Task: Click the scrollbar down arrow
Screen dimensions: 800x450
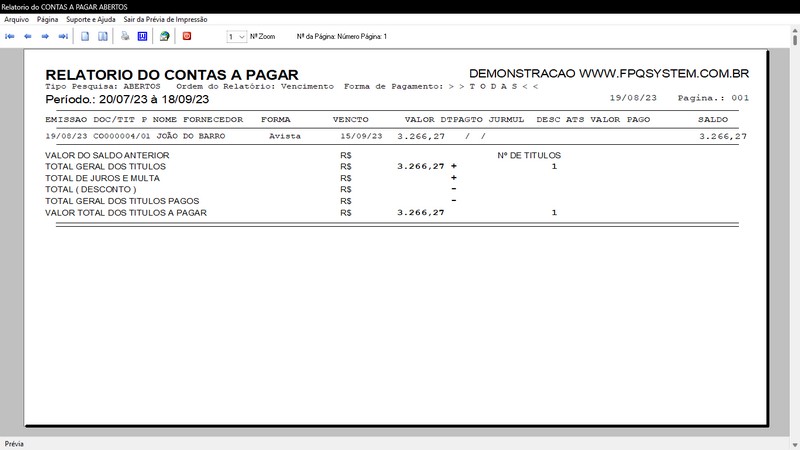Action: coord(795,445)
